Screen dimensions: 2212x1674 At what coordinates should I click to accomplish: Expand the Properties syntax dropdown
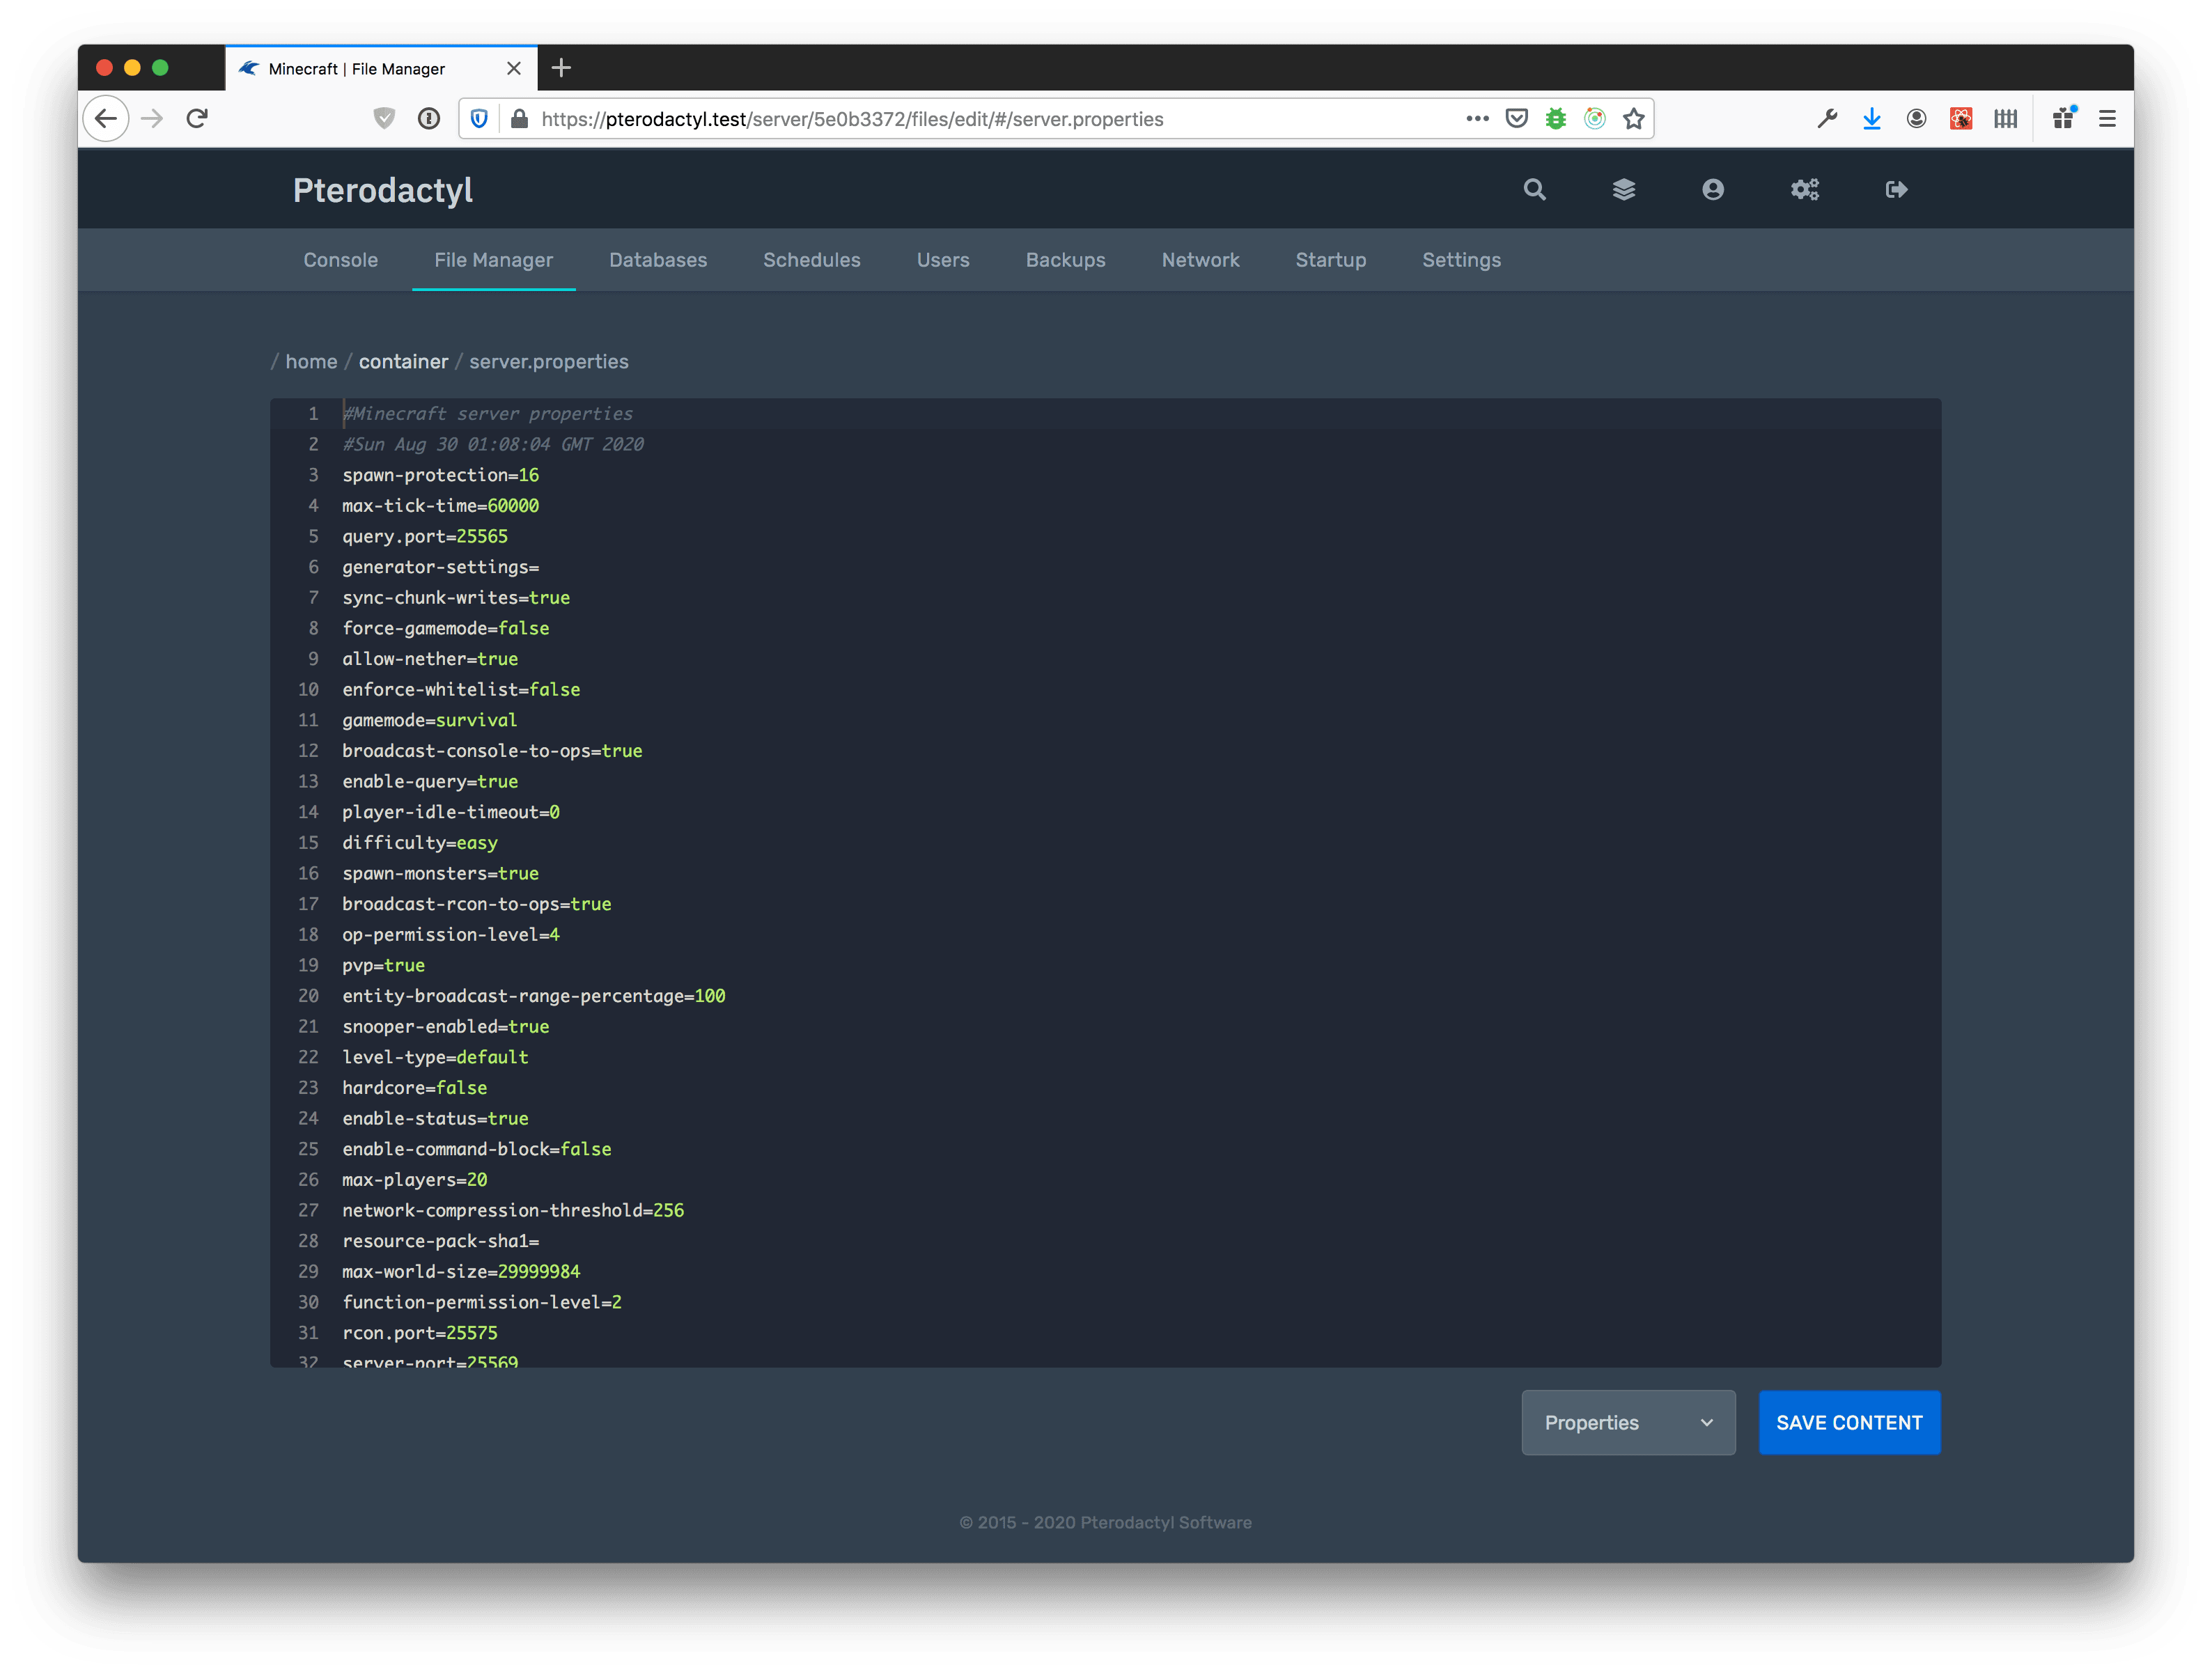[x=1628, y=1422]
